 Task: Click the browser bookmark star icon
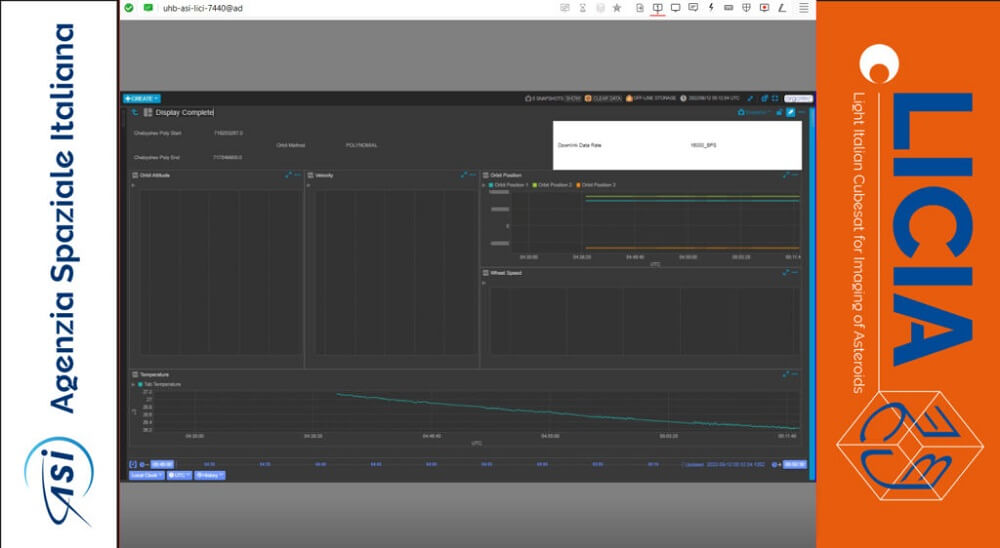(617, 7)
